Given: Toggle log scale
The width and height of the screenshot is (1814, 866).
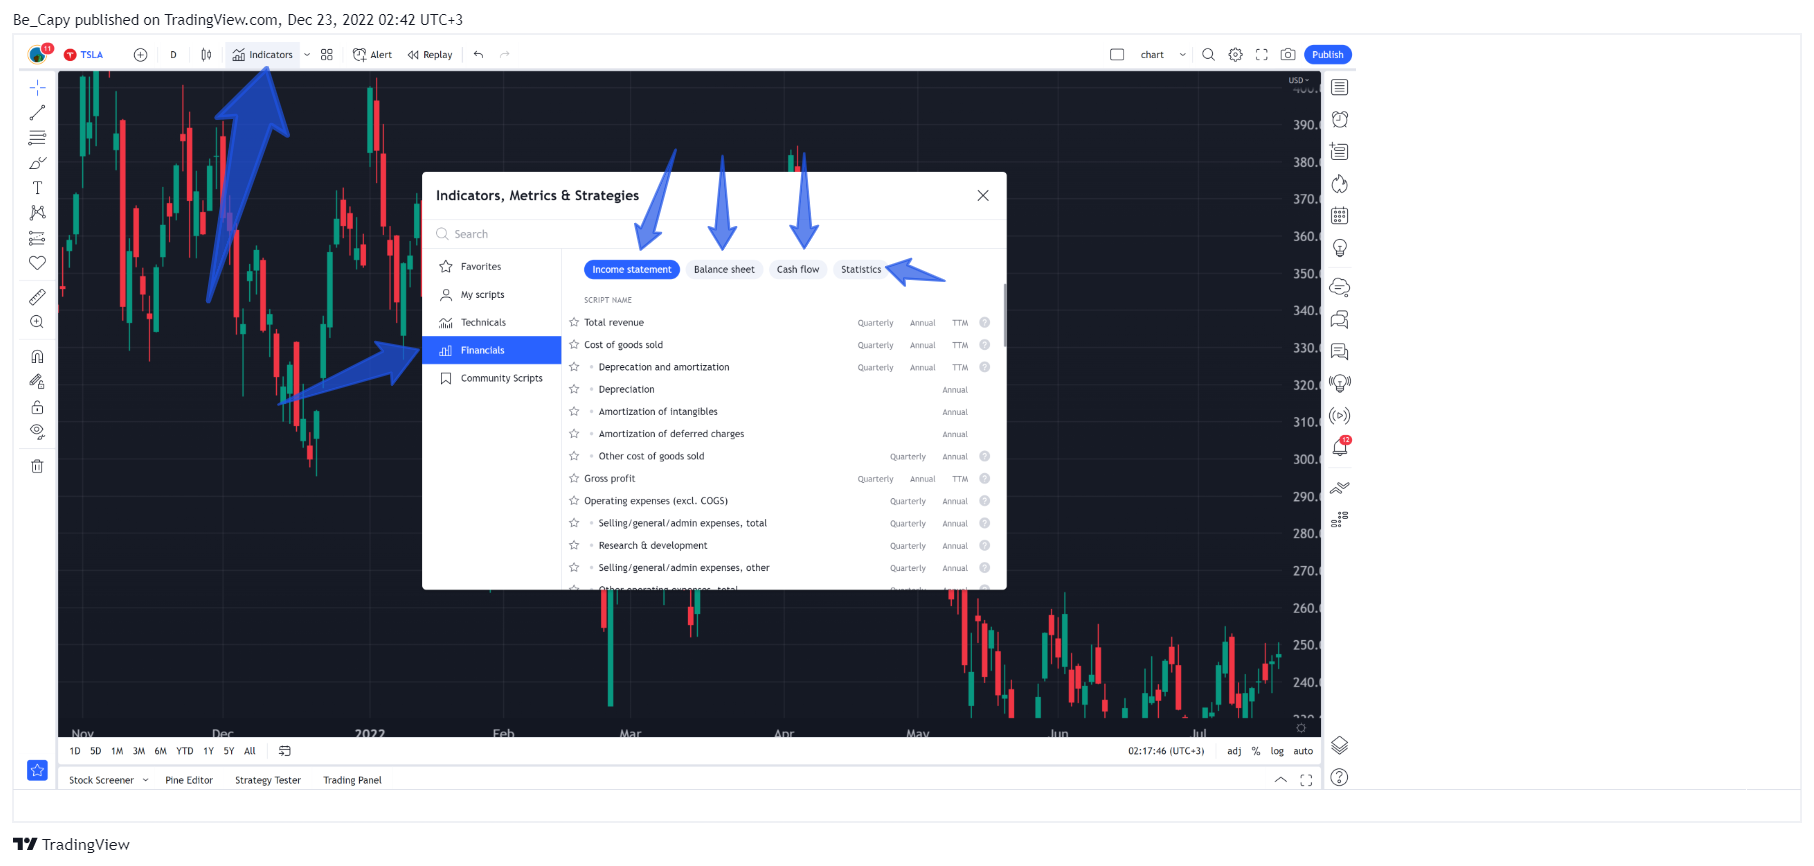Looking at the screenshot, I should [x=1277, y=751].
